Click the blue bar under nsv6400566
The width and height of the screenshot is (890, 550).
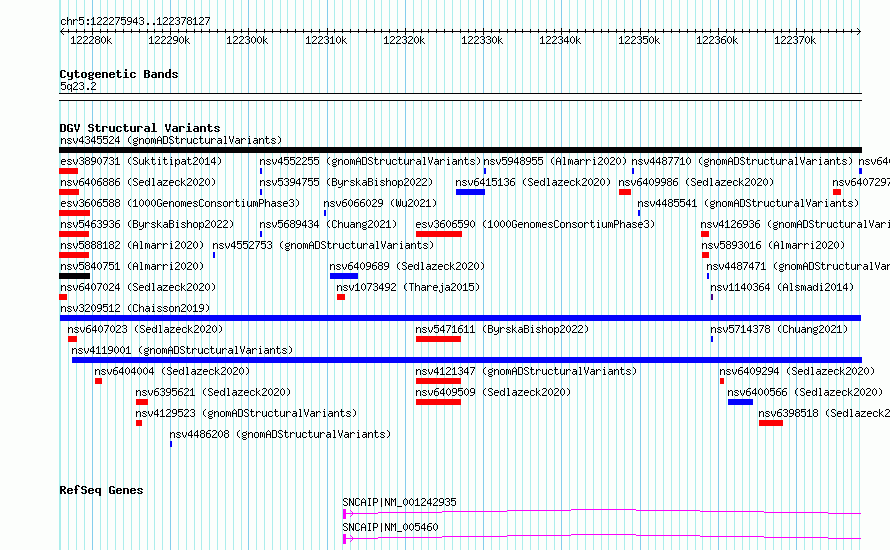(740, 402)
